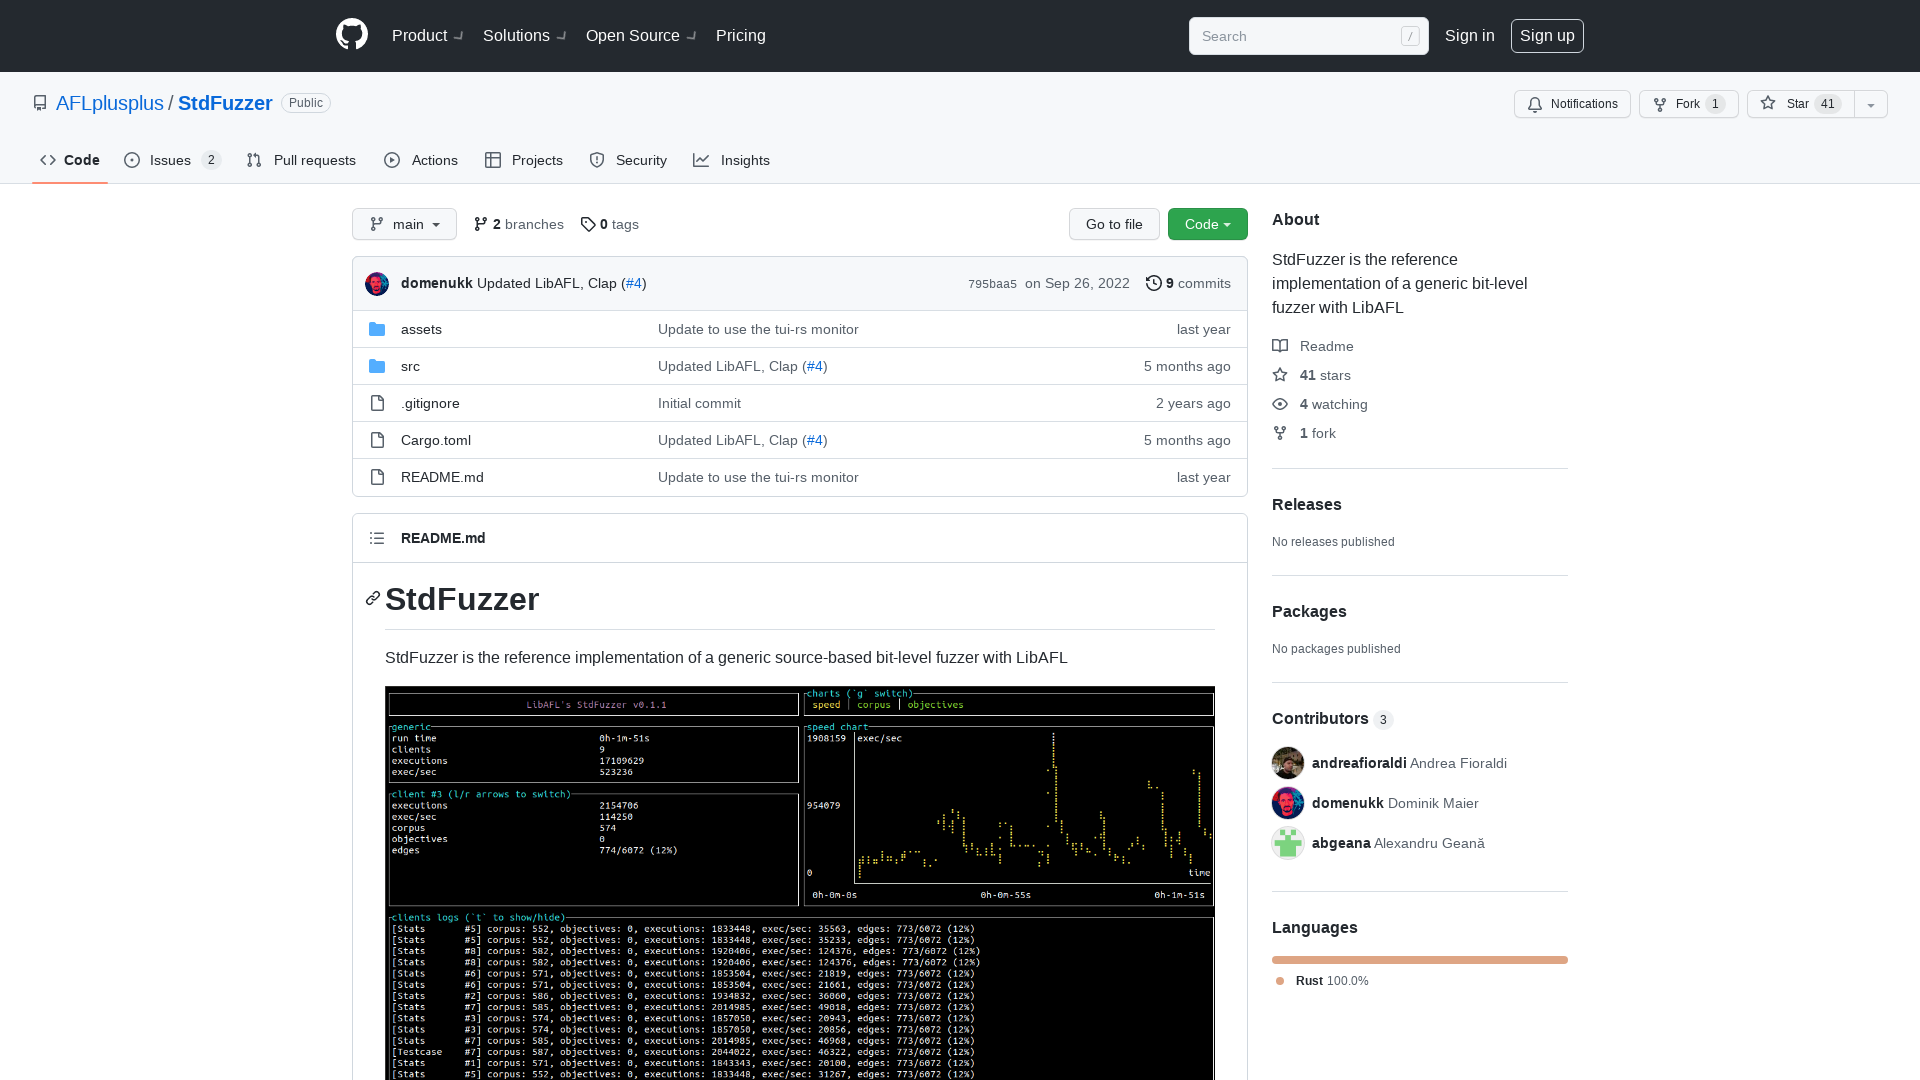
Task: Open the Pricing link
Action: click(x=741, y=35)
